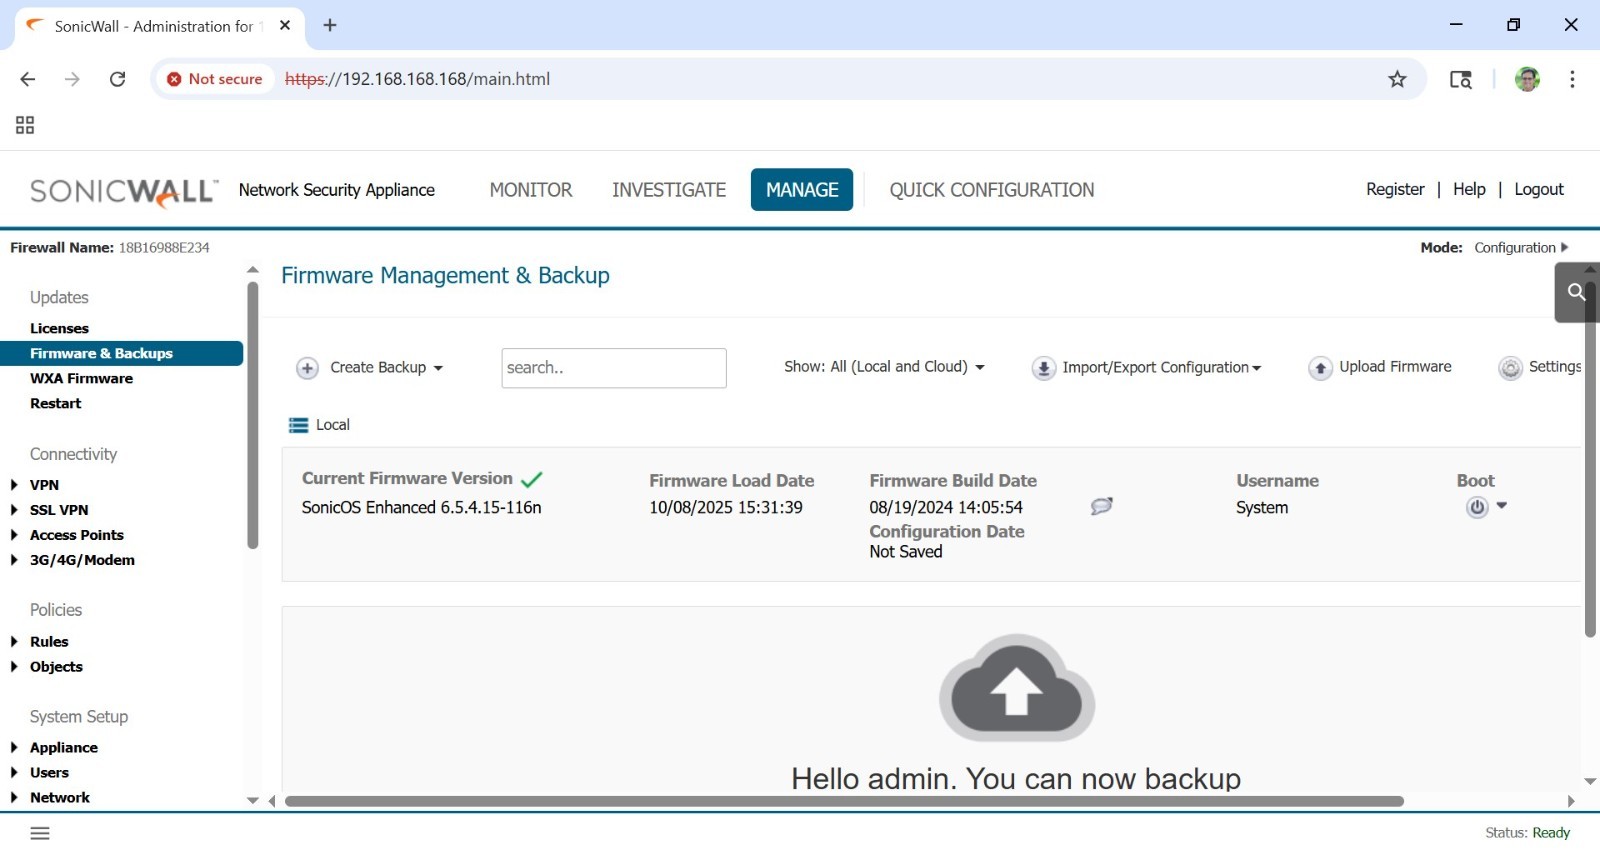Click the firmware load date 10/08/2025 15:31:39
1600x850 pixels.
[x=726, y=507]
